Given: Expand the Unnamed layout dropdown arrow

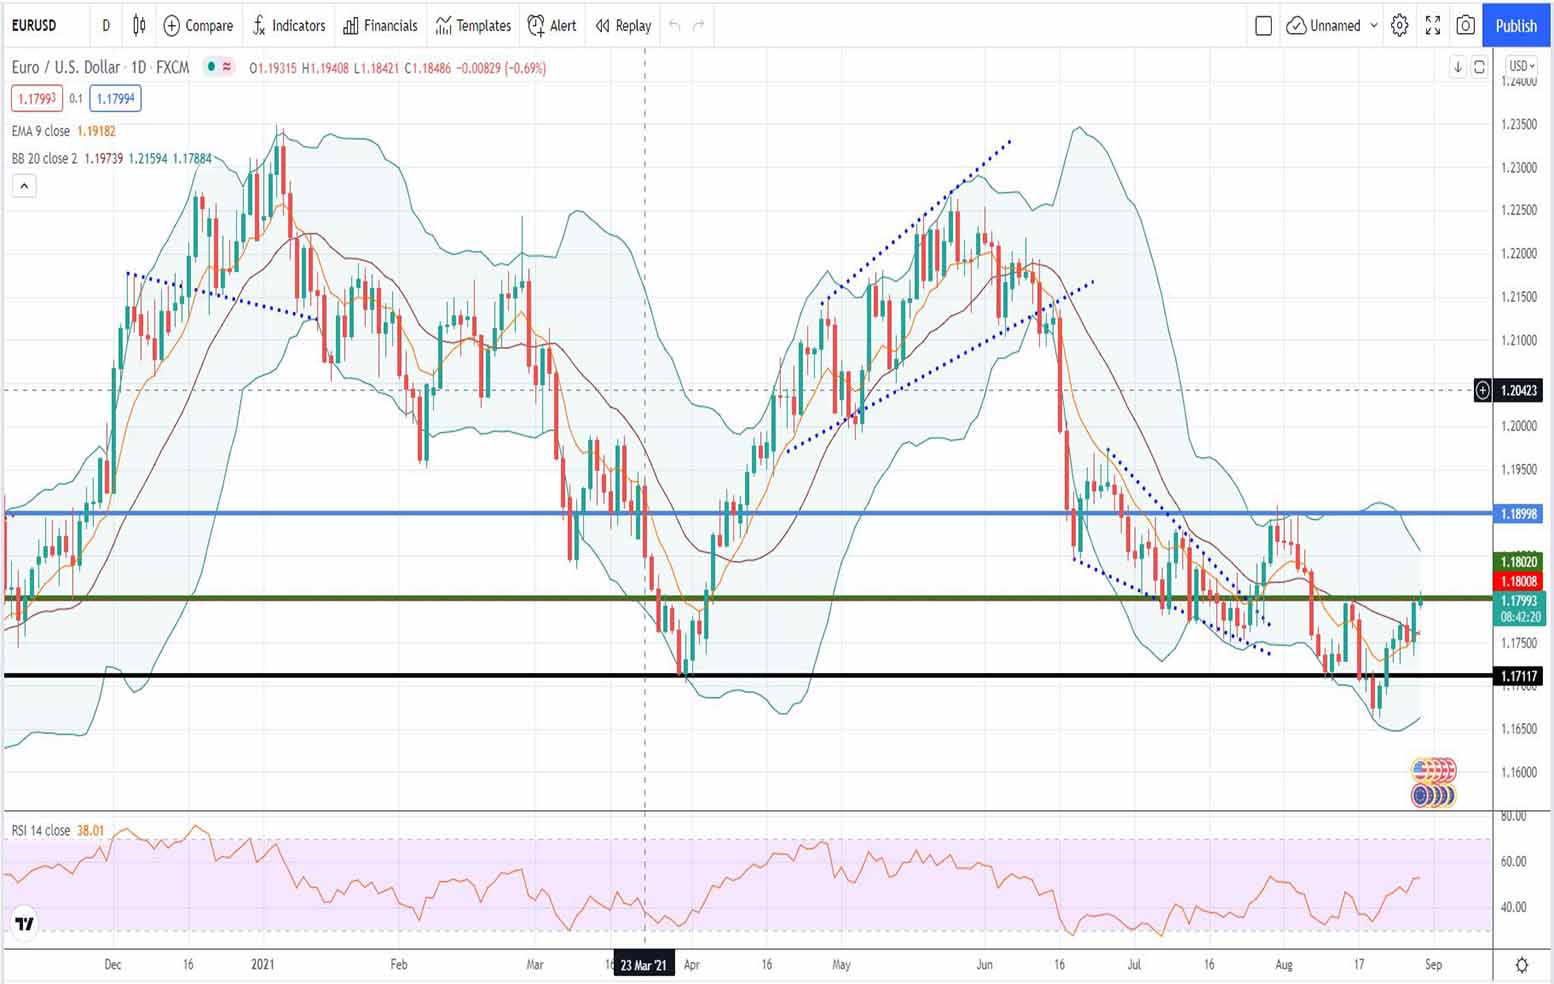Looking at the screenshot, I should point(1374,25).
